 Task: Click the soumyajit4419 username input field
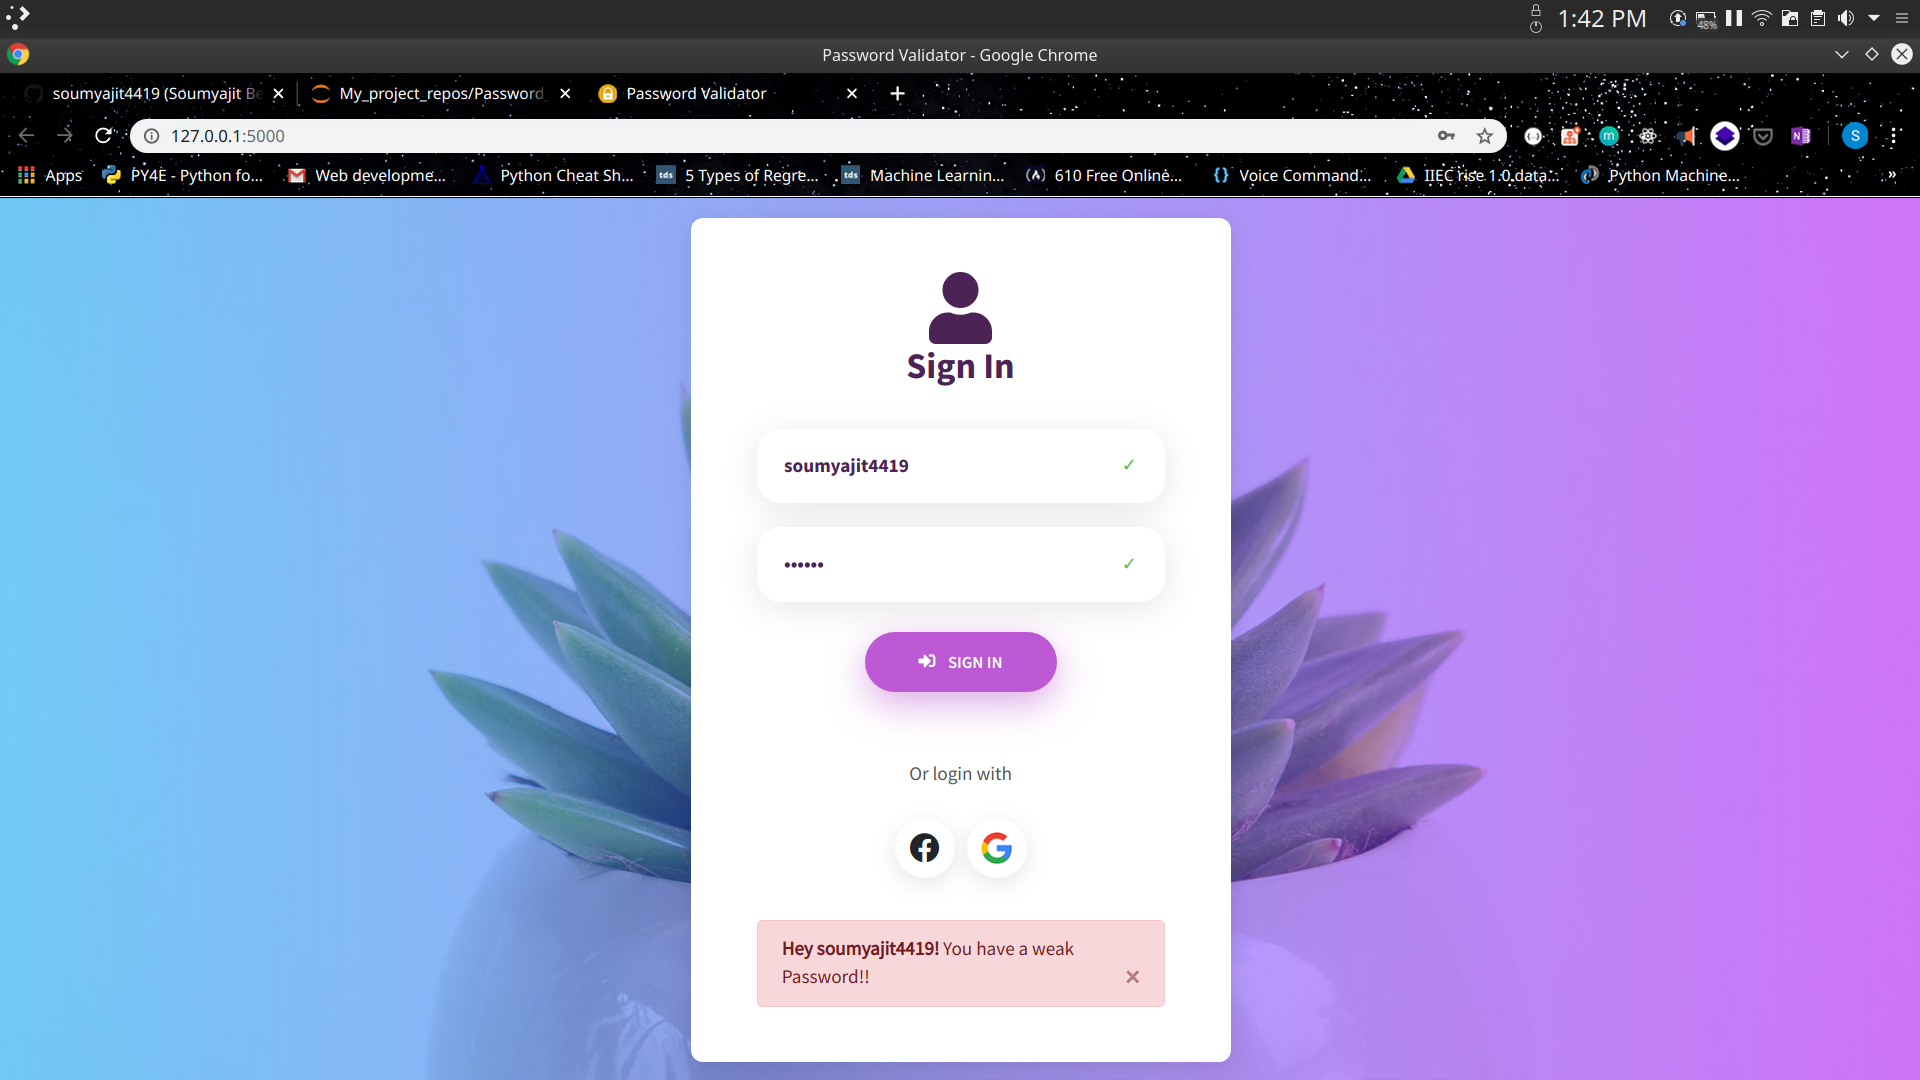coord(960,464)
